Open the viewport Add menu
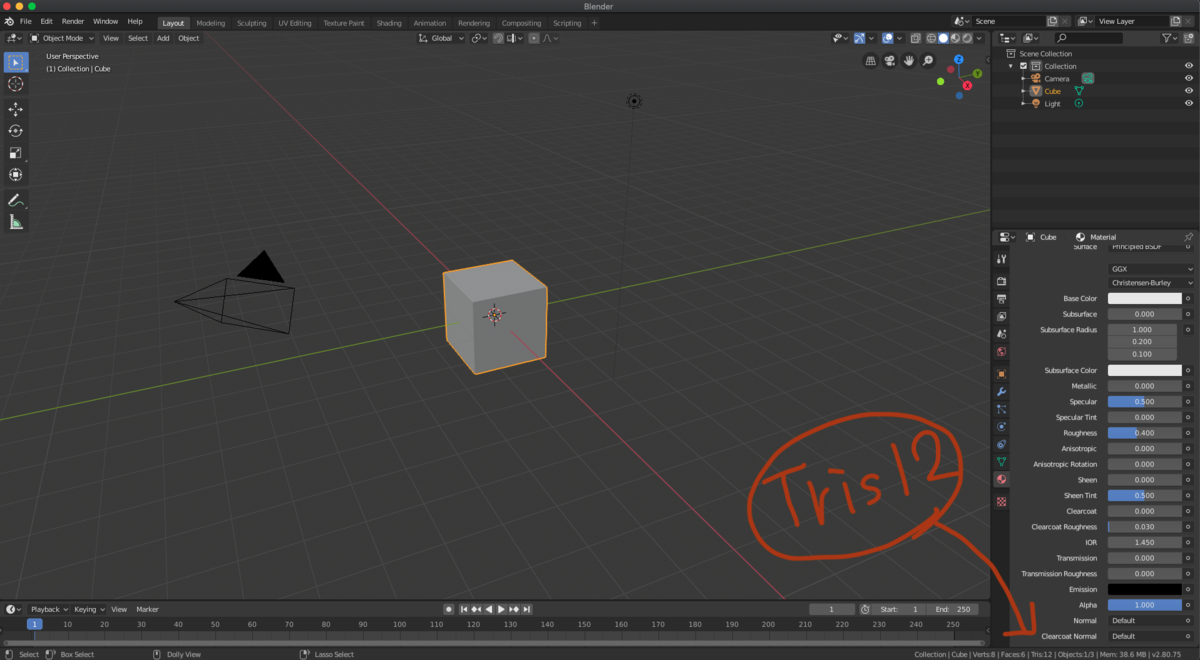 point(163,38)
